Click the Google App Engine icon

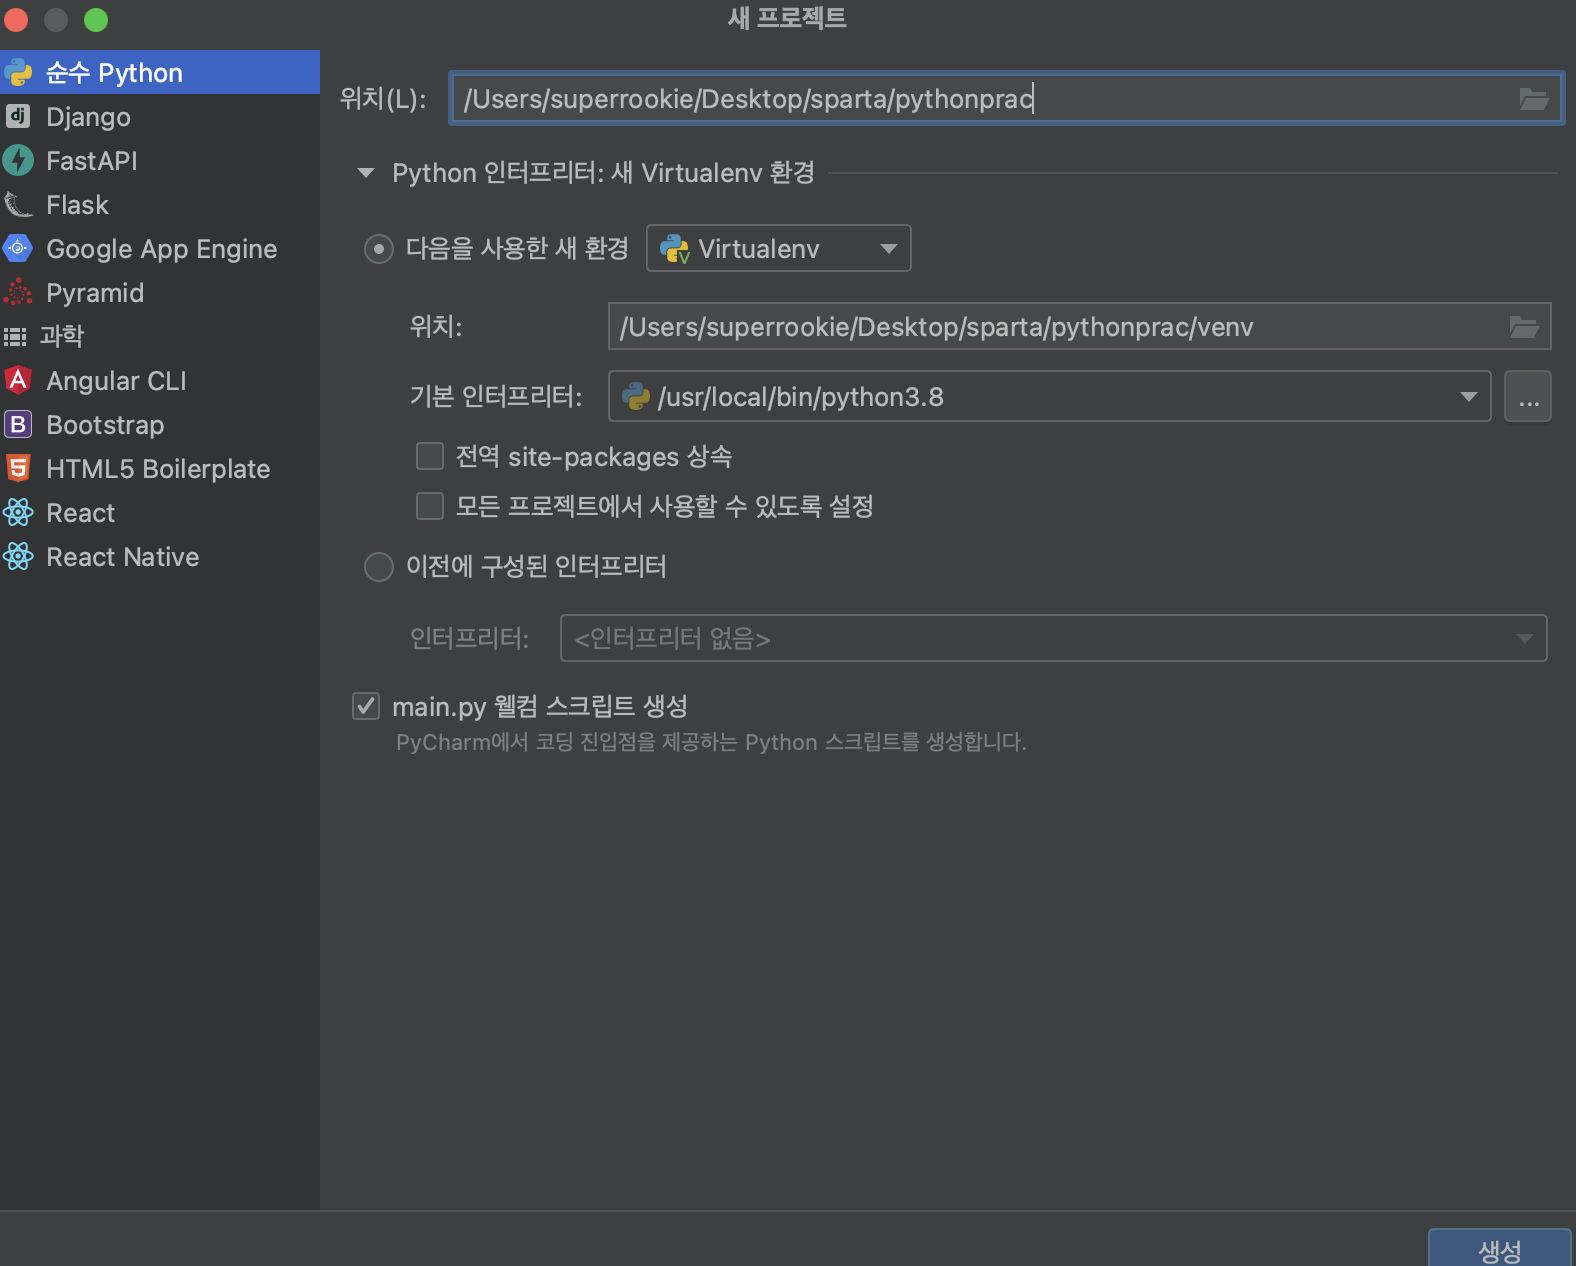(x=18, y=248)
